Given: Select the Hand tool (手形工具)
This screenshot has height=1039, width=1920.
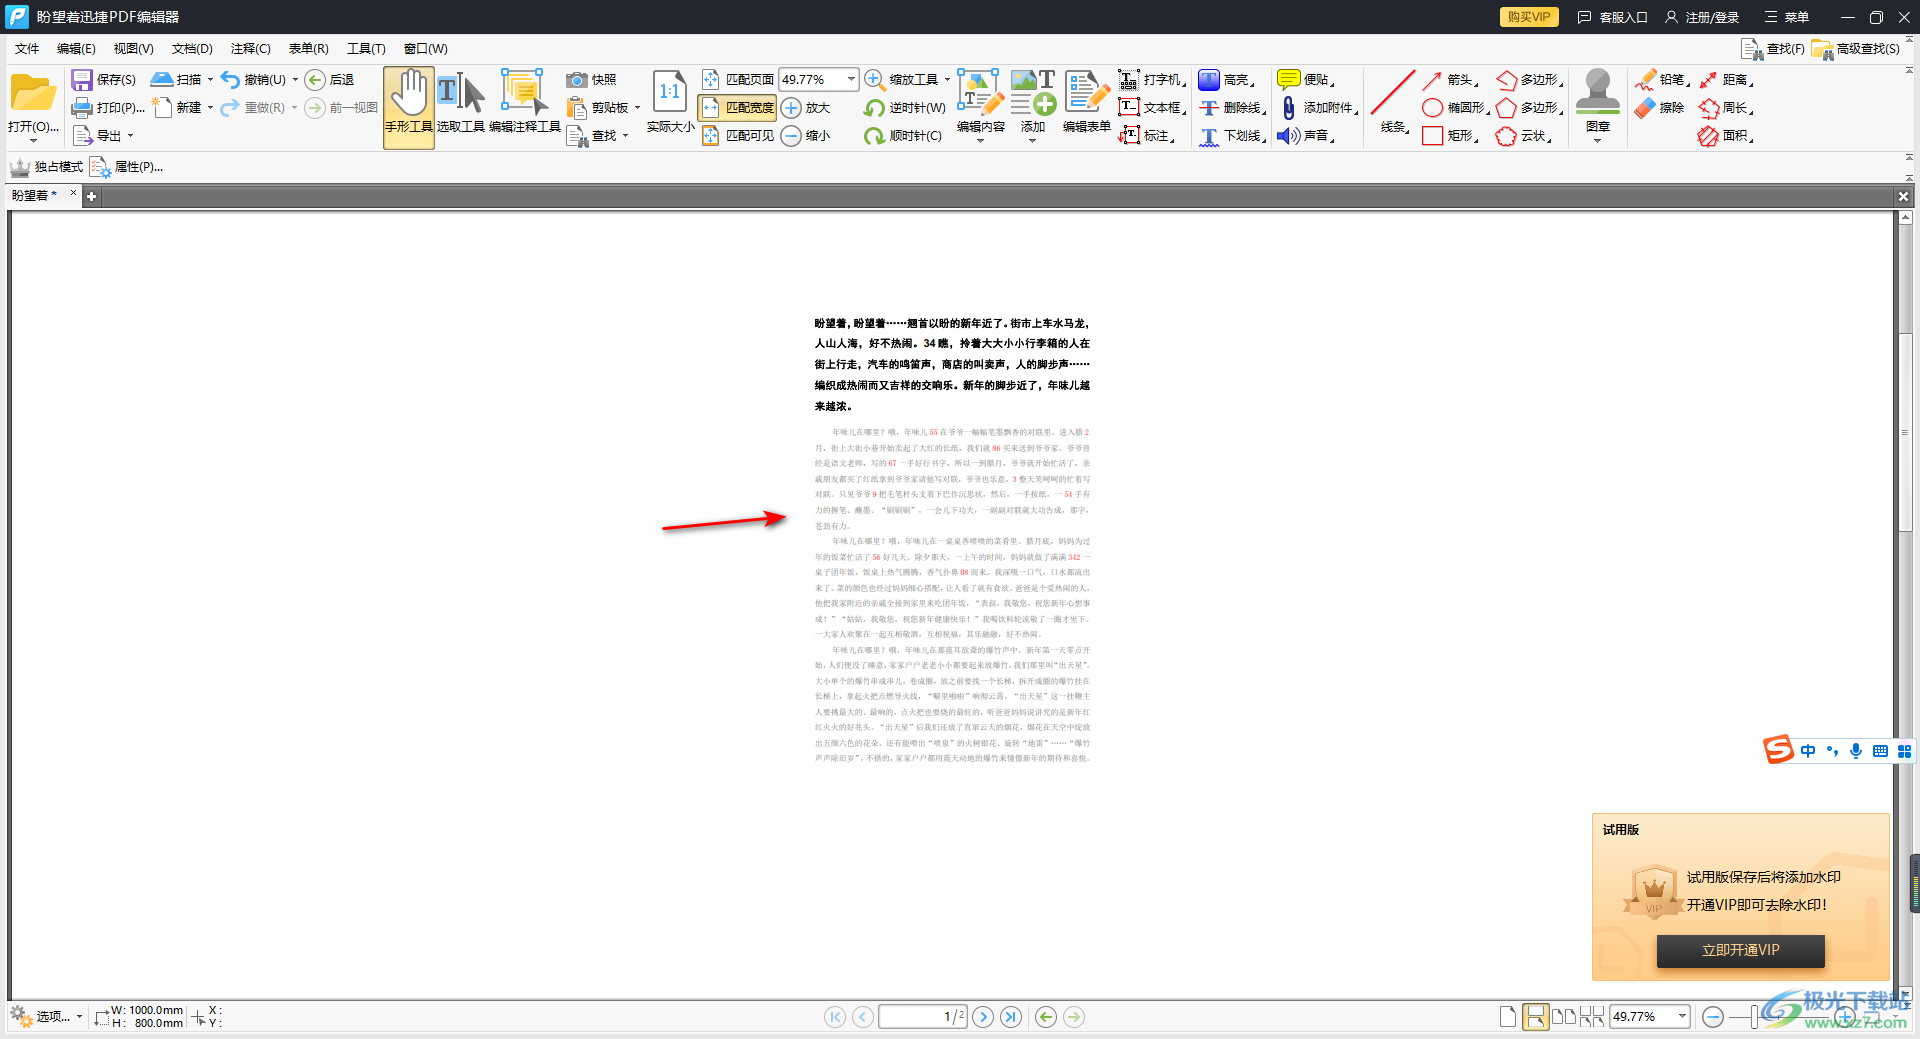Looking at the screenshot, I should (x=409, y=107).
